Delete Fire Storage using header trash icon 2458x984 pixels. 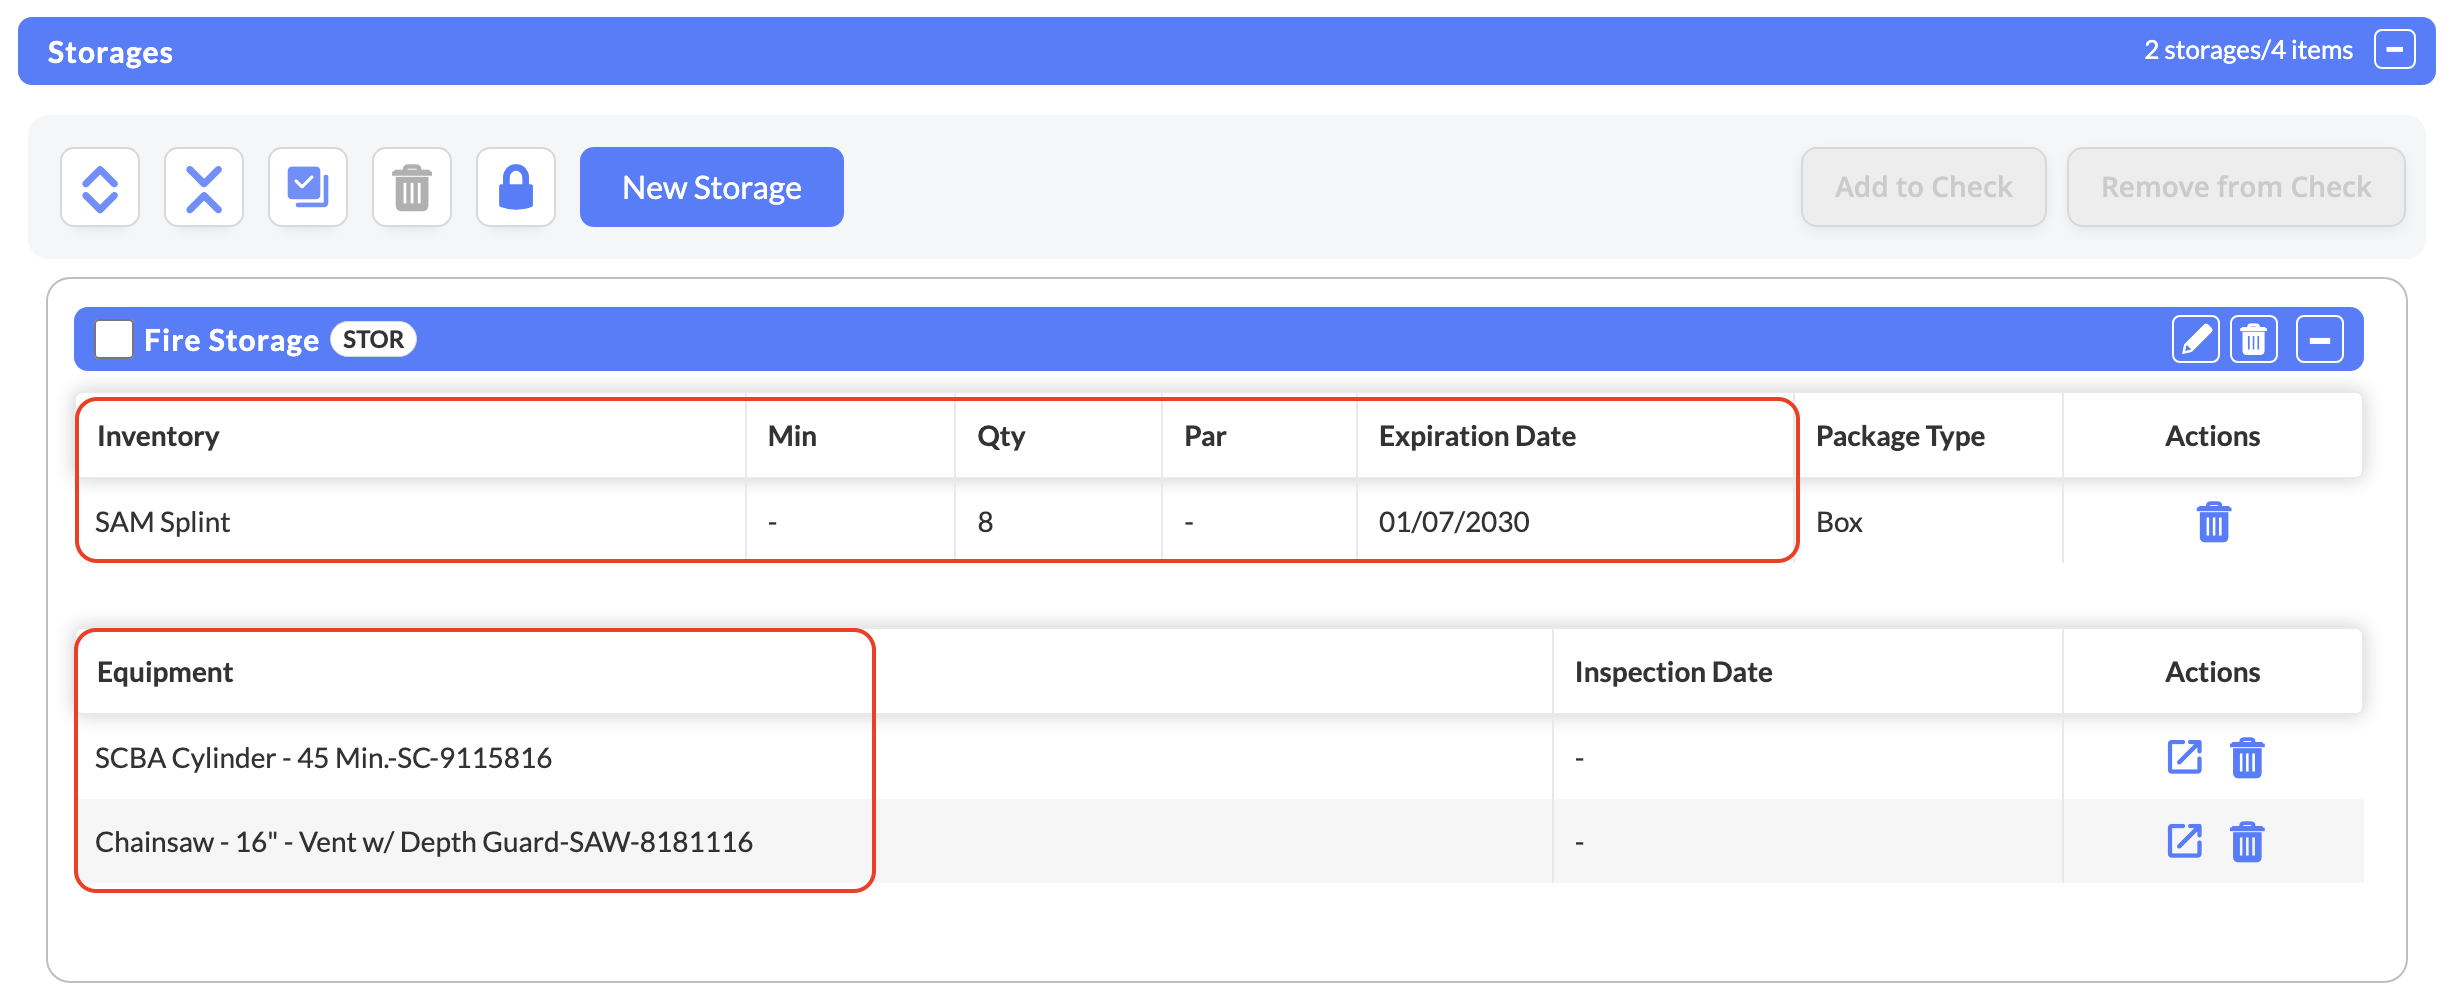[x=2254, y=340]
